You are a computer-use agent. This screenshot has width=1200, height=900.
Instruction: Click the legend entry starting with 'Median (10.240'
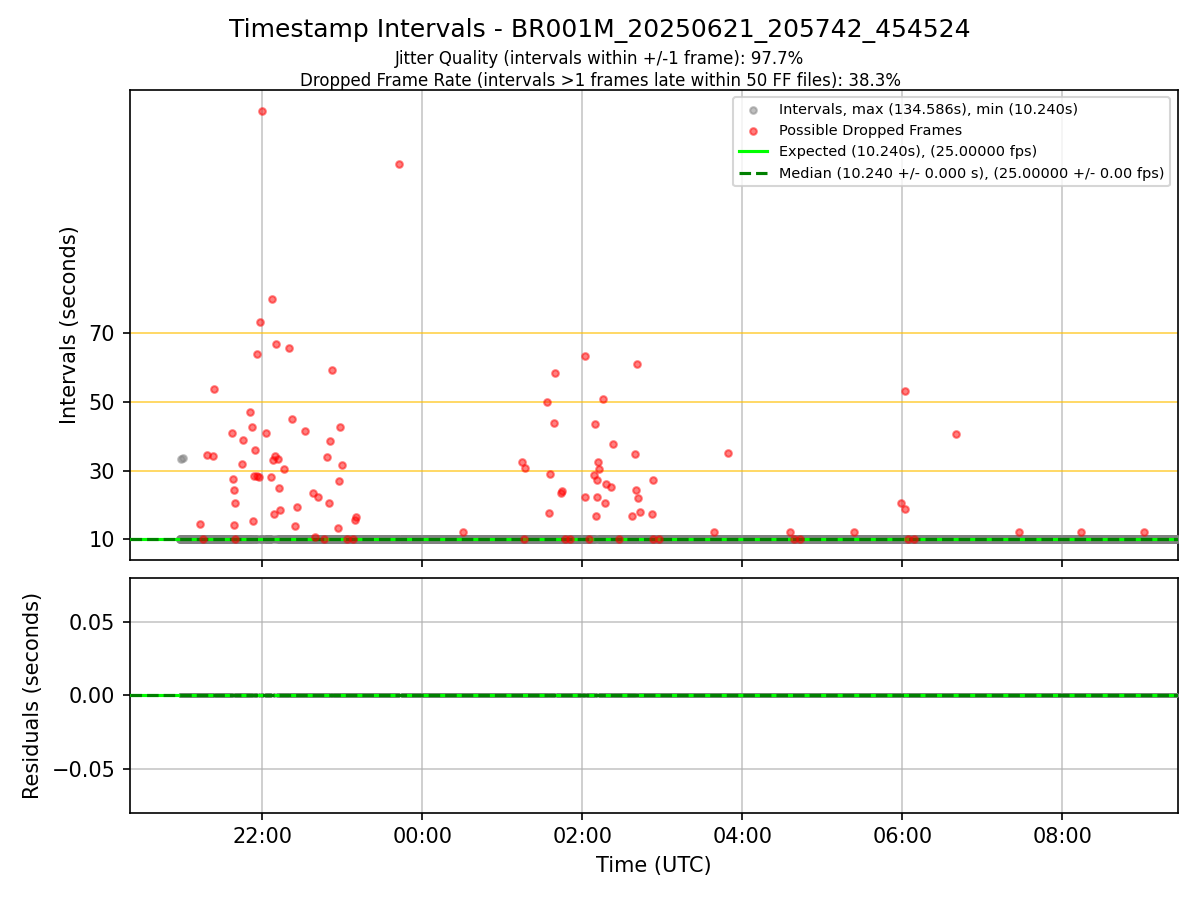tap(971, 173)
